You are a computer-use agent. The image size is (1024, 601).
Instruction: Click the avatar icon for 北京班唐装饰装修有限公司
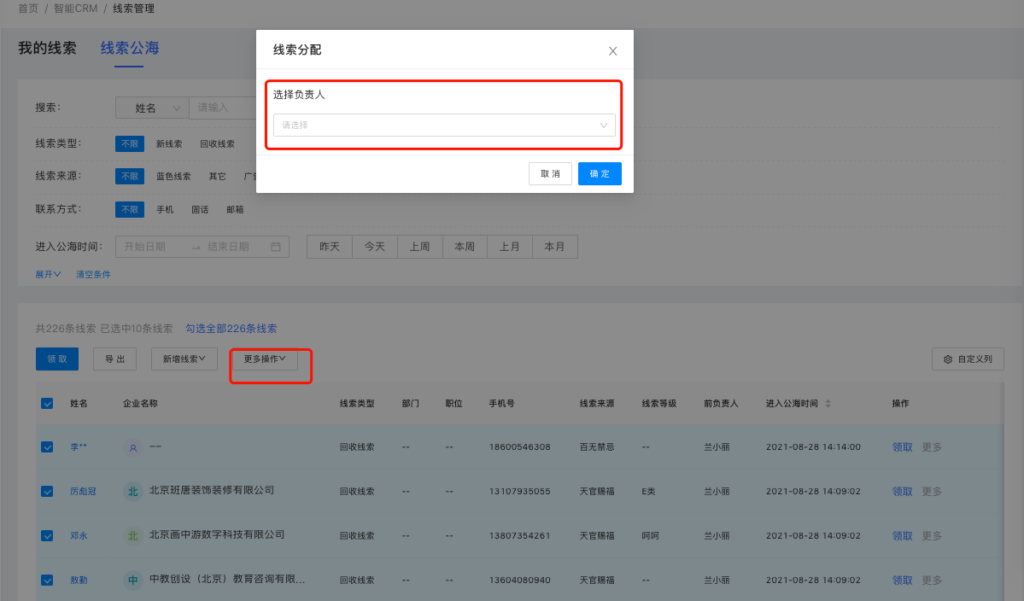pyautogui.click(x=132, y=491)
